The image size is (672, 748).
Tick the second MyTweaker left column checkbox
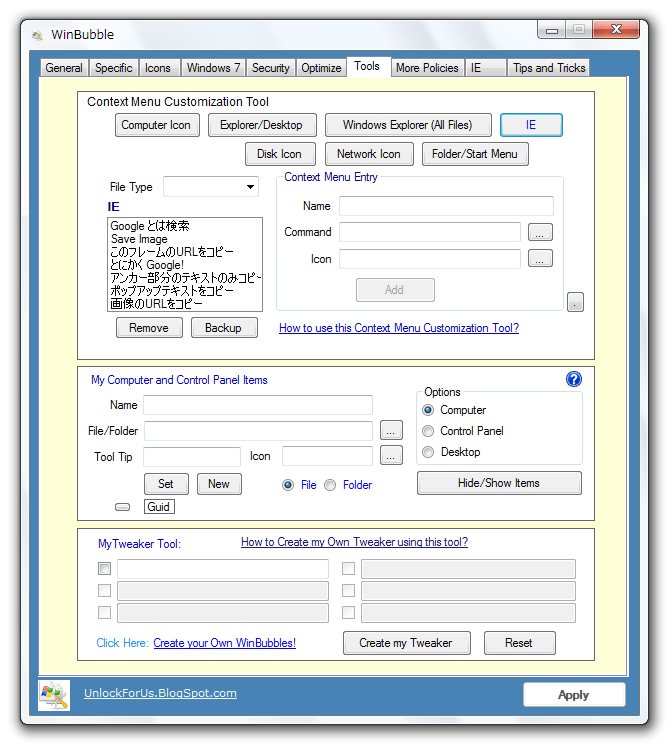(x=104, y=591)
